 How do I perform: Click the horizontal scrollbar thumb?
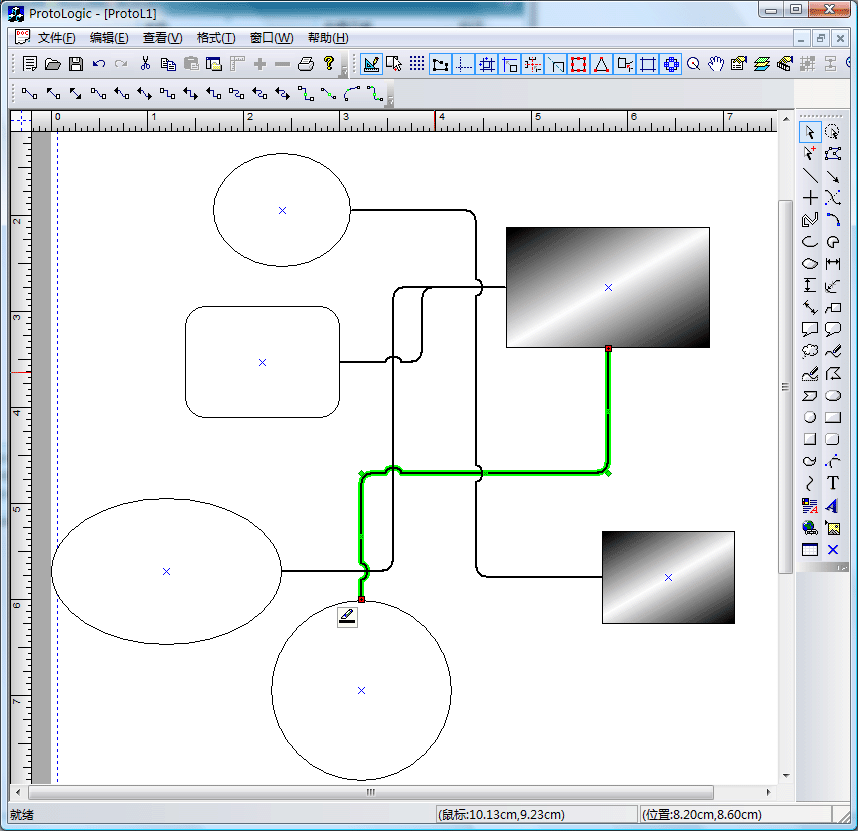[x=370, y=792]
